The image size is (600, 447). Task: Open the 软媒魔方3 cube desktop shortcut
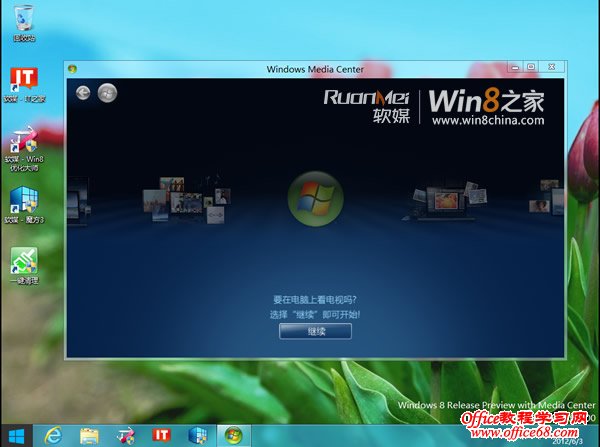pyautogui.click(x=24, y=205)
